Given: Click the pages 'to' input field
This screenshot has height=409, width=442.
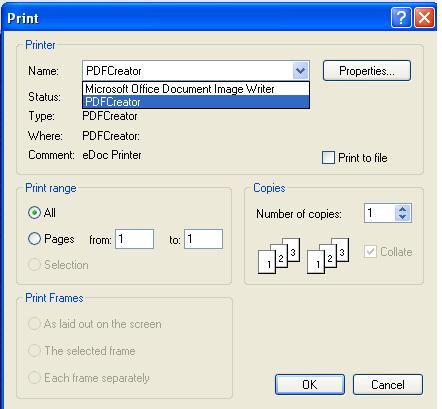Looking at the screenshot, I should 203,239.
